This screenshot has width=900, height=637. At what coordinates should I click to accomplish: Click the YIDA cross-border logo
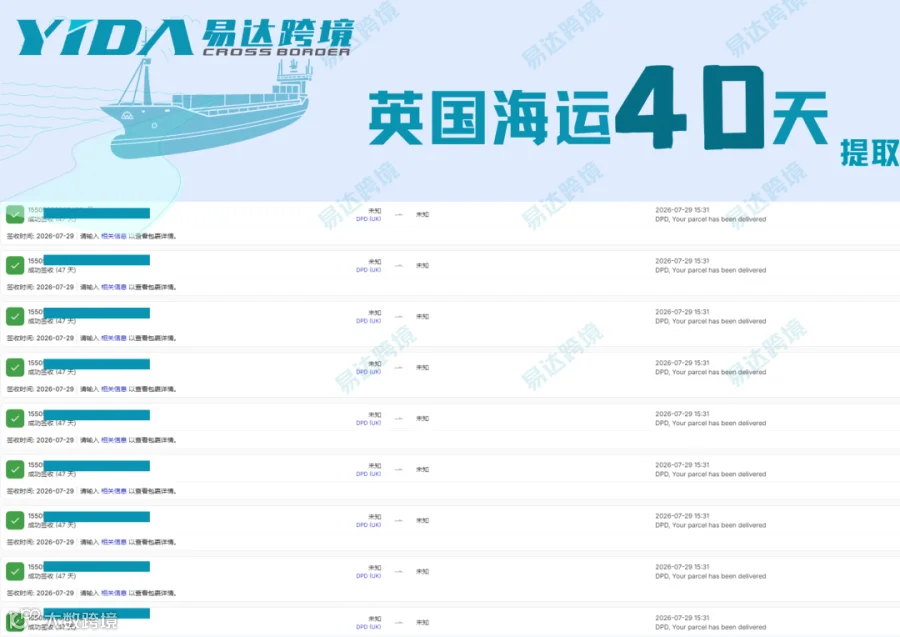tap(184, 38)
